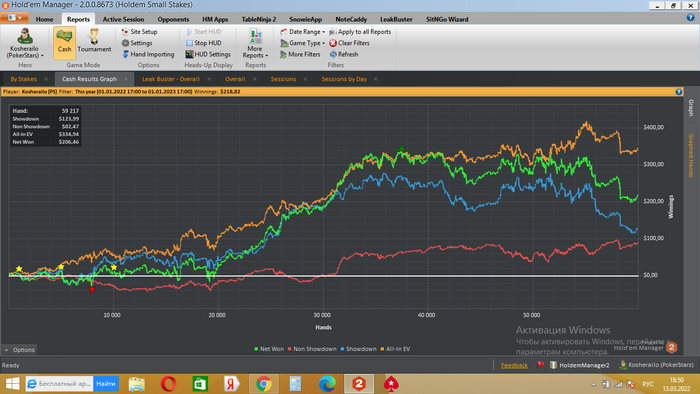The height and width of the screenshot is (394, 700).
Task: Refresh the report
Action: [x=344, y=54]
